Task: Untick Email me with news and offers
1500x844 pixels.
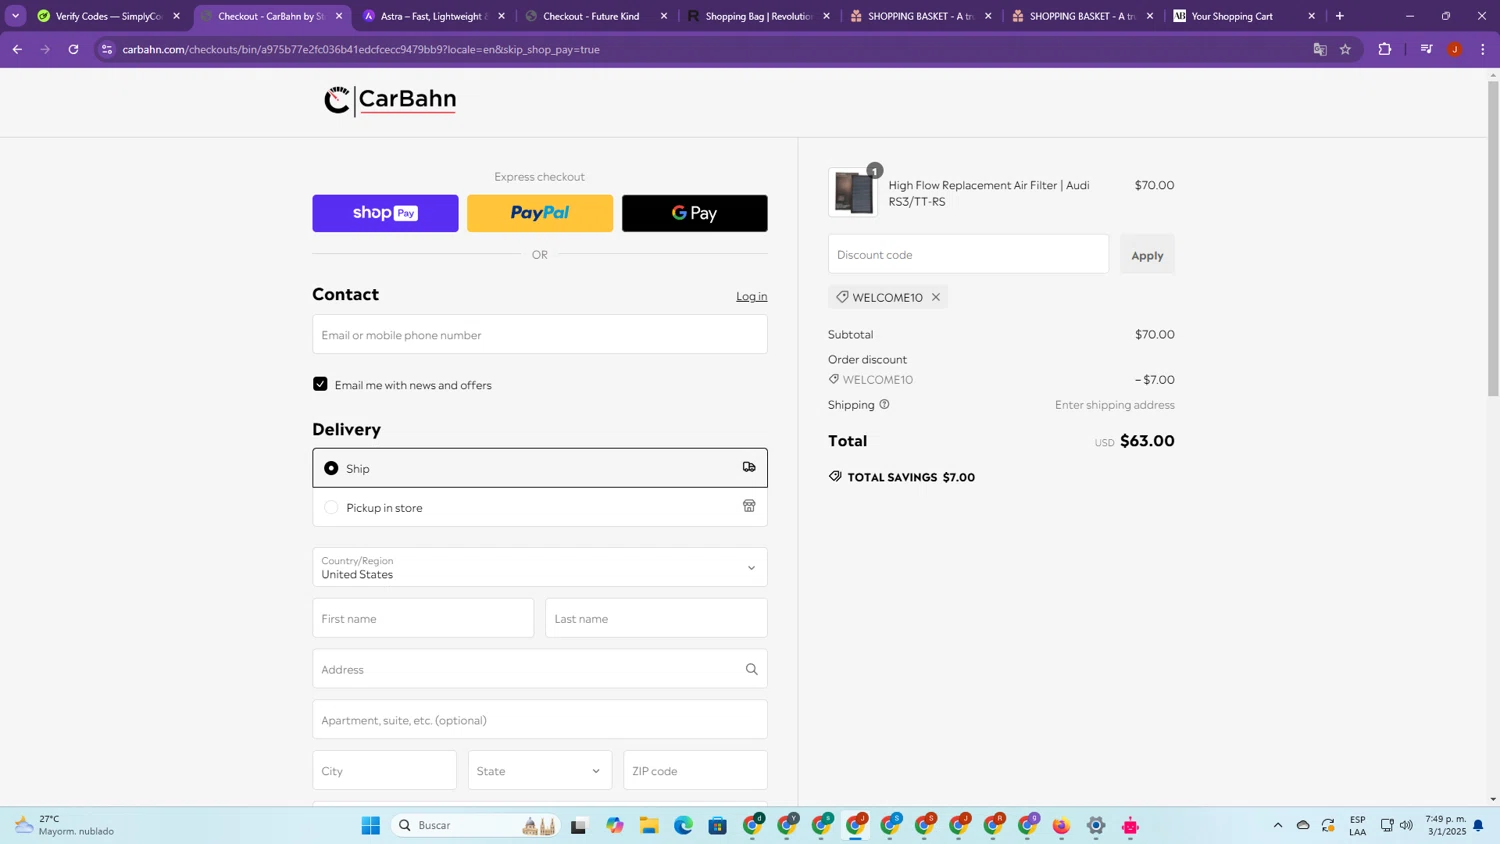Action: (x=320, y=384)
